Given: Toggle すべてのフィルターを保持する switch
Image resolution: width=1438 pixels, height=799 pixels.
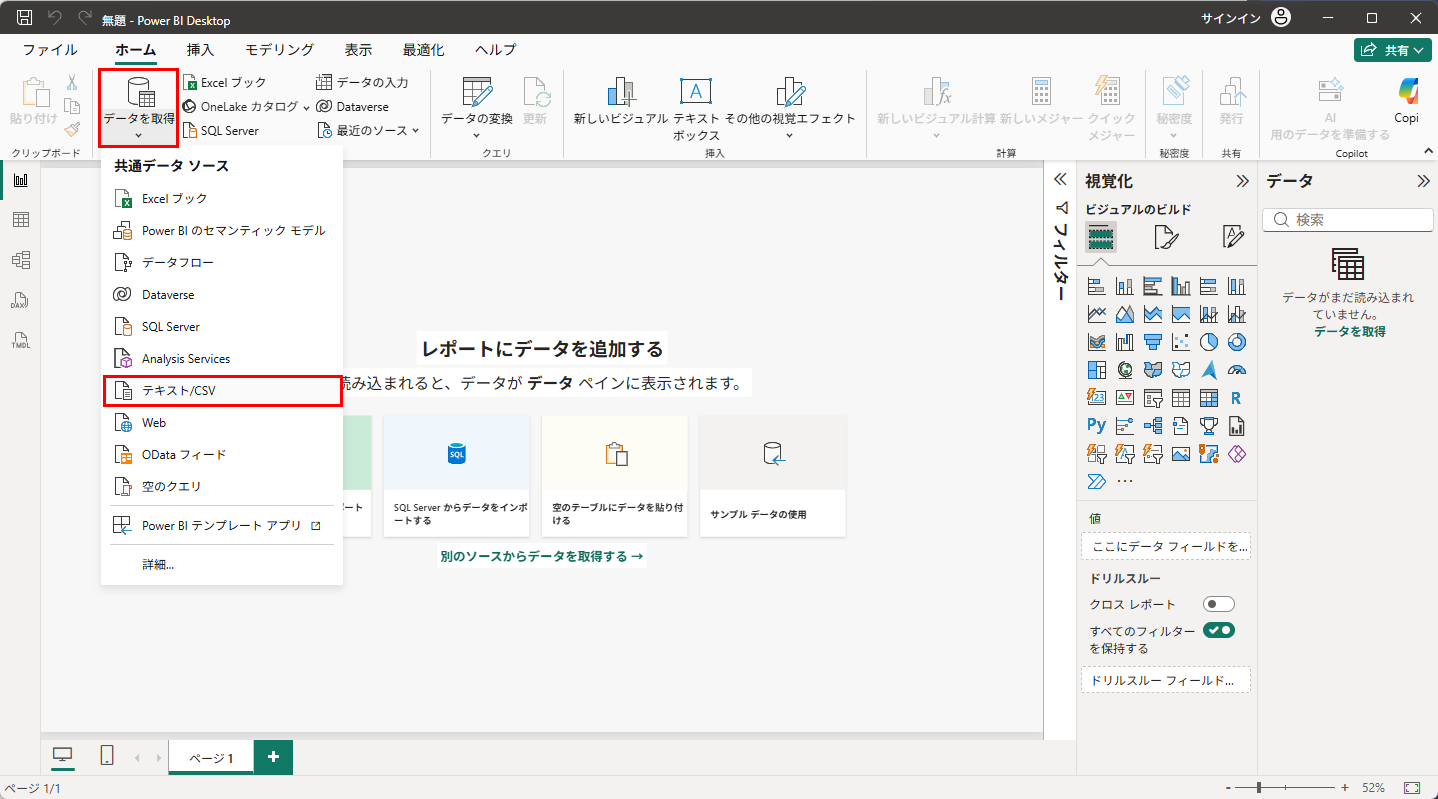Looking at the screenshot, I should [x=1219, y=630].
